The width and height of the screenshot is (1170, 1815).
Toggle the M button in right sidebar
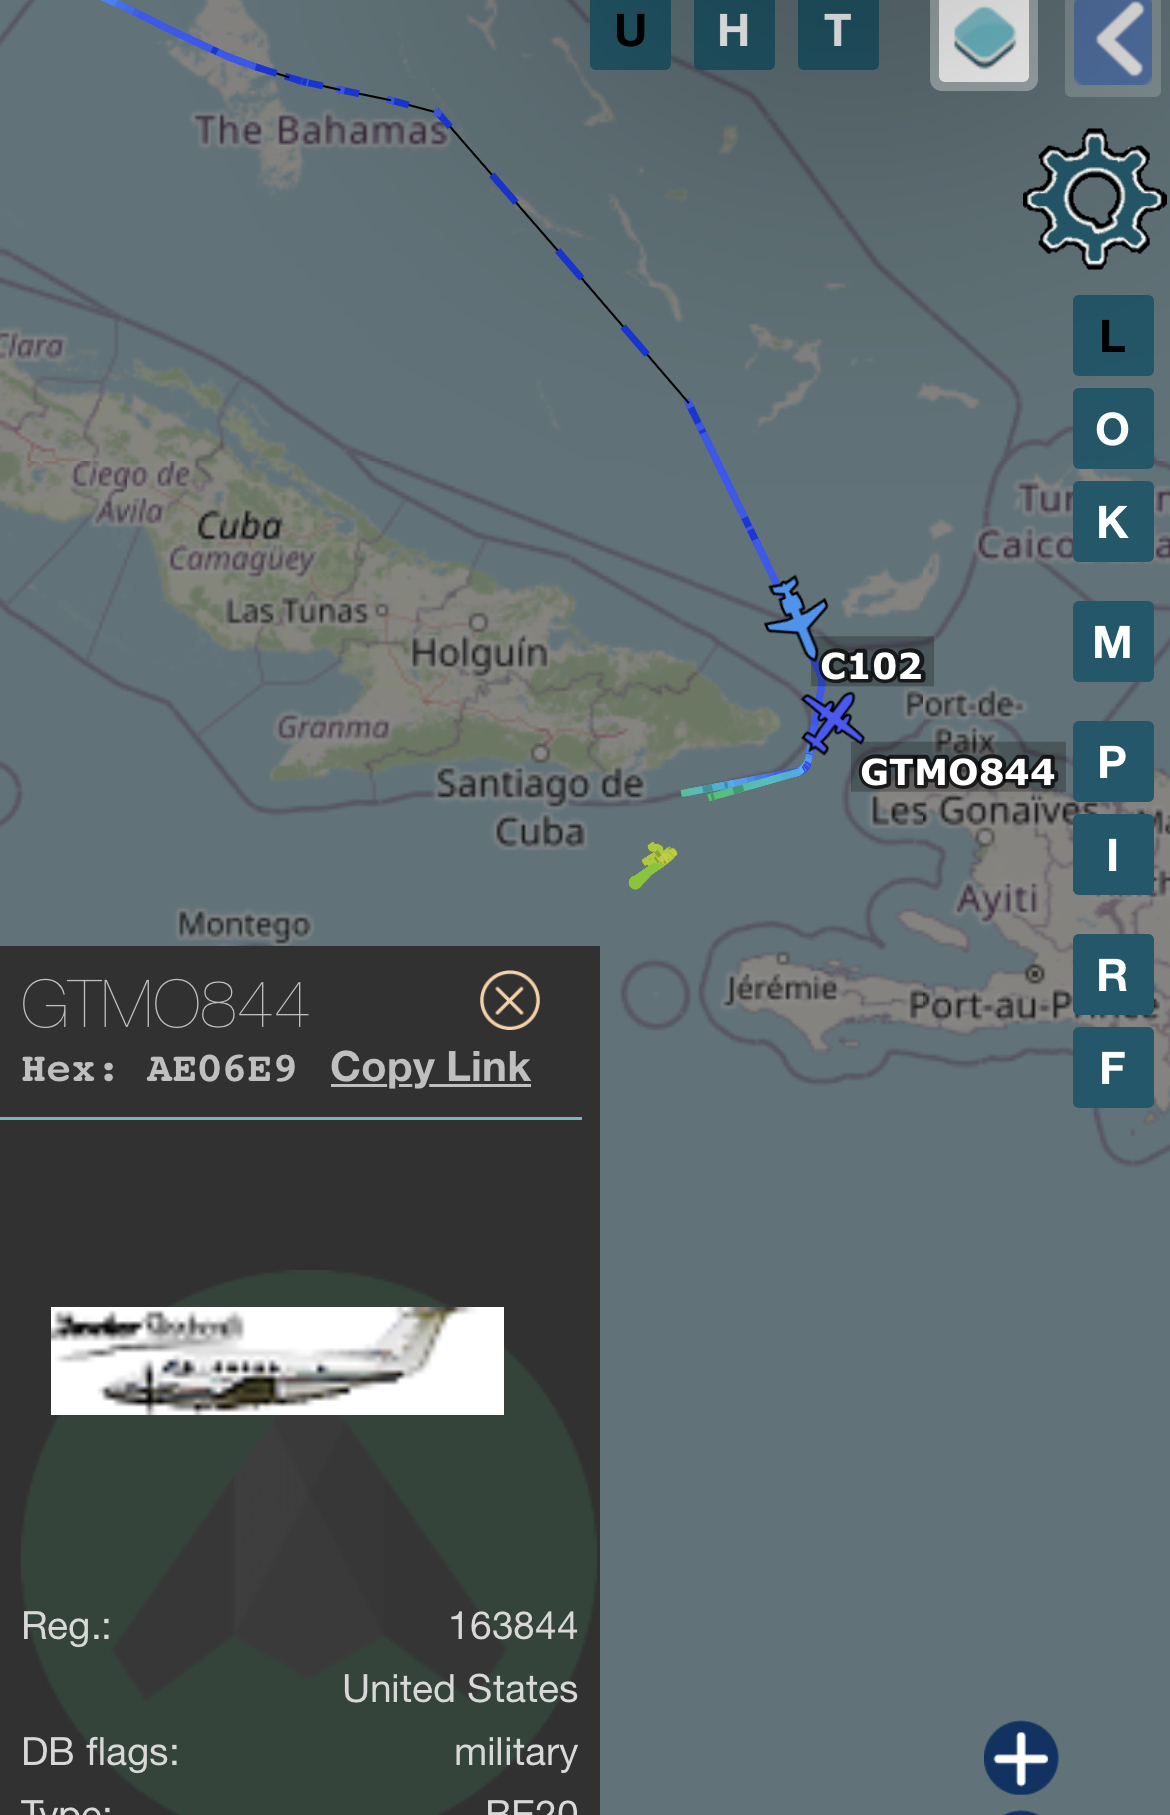(1113, 642)
